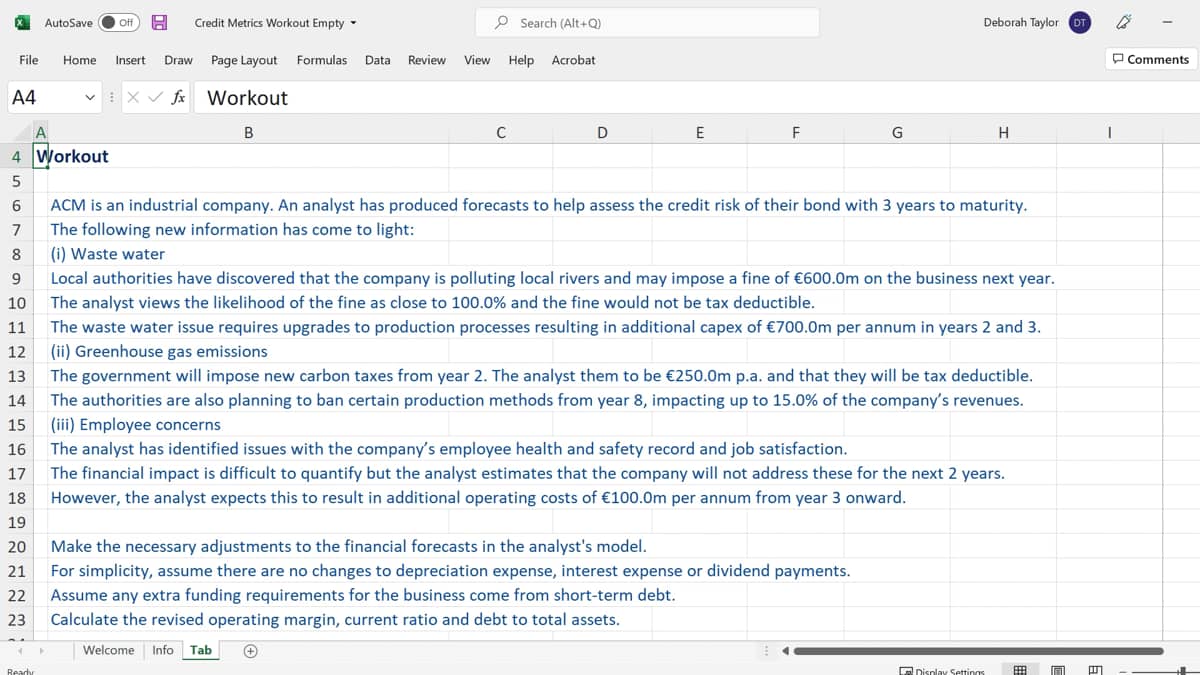Switch to Page Break Preview icon
The image size is (1200, 675).
click(x=1095, y=671)
